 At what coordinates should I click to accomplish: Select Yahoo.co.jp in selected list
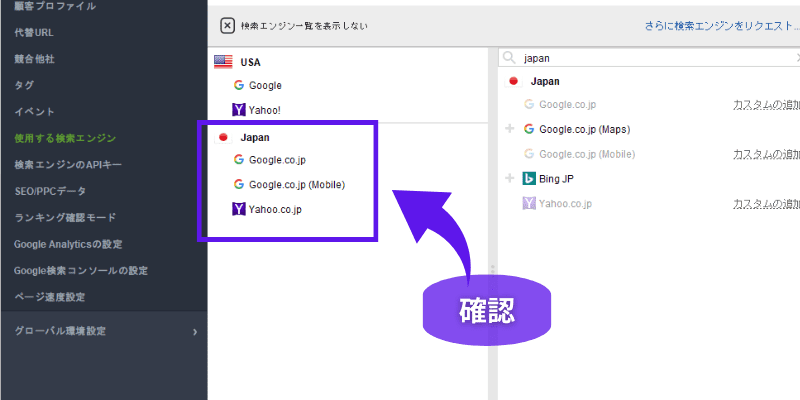point(275,209)
